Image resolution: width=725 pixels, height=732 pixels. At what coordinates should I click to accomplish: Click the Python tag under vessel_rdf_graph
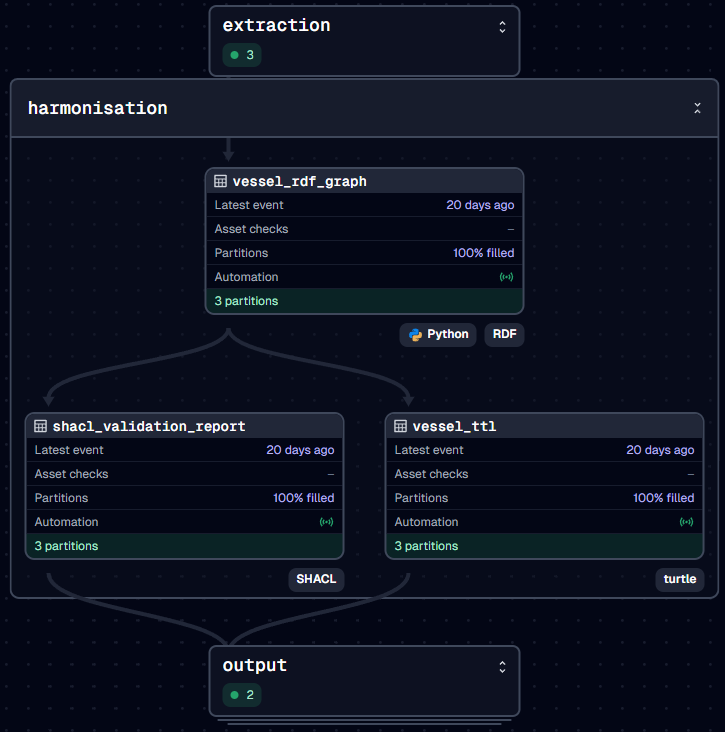(438, 334)
